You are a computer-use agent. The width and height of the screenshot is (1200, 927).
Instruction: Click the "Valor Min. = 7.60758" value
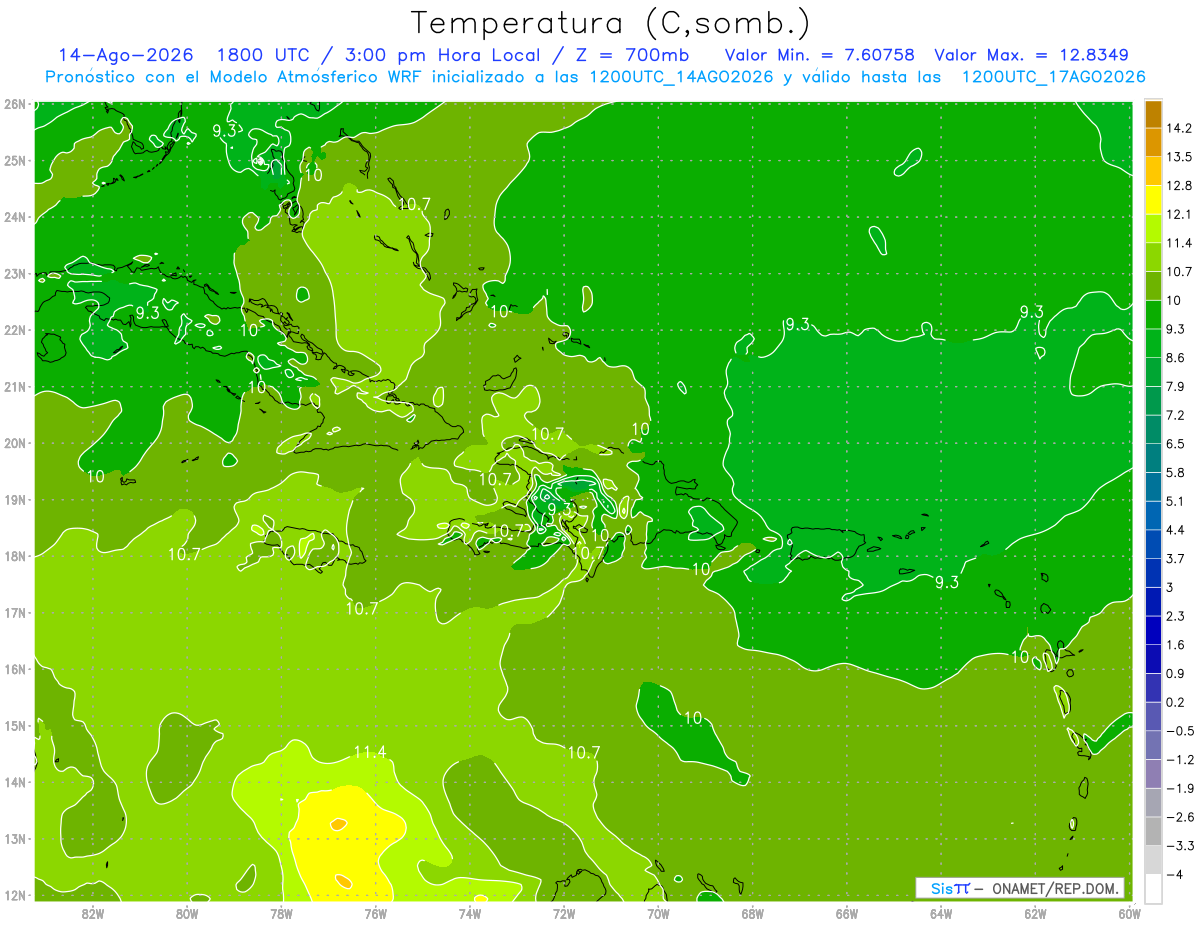click(819, 55)
